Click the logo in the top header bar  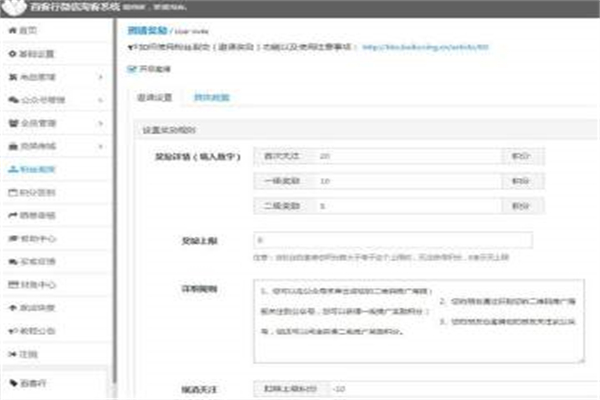point(14,8)
